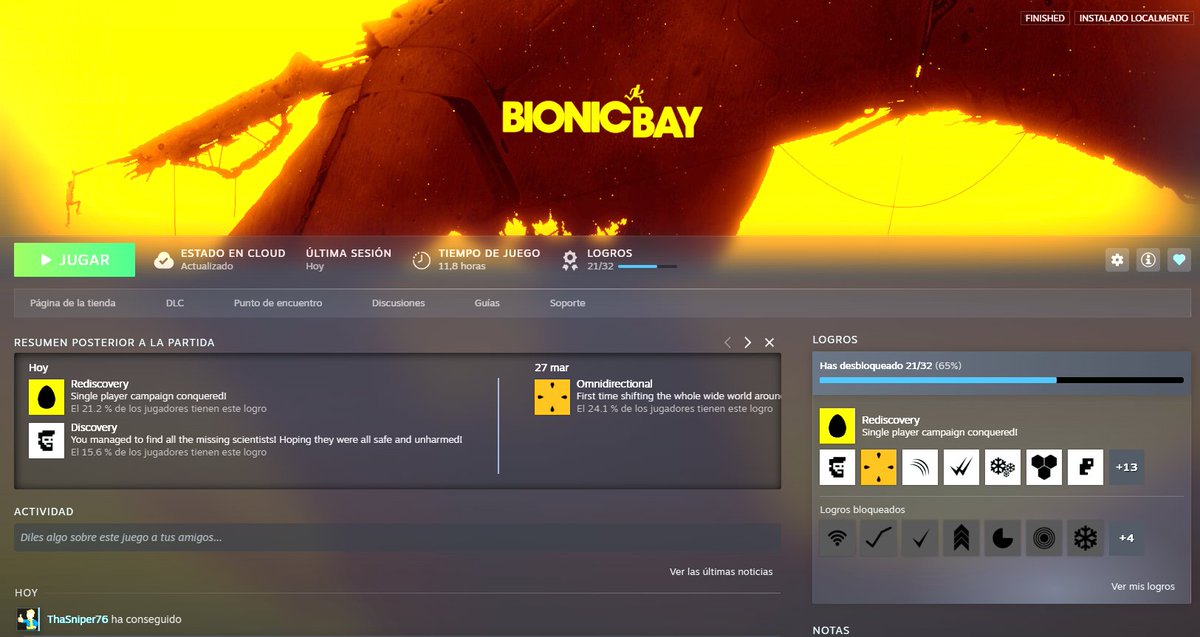1200x637 pixels.
Task: Click the FINISHED collection tag
Action: (1045, 18)
